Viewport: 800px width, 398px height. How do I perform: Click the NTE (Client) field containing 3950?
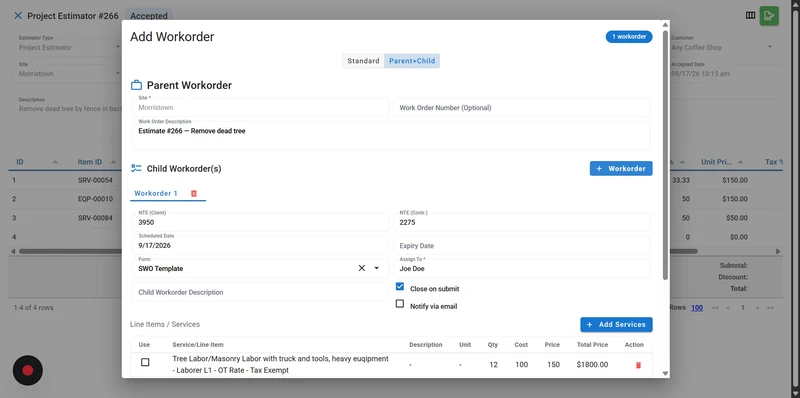(x=260, y=222)
